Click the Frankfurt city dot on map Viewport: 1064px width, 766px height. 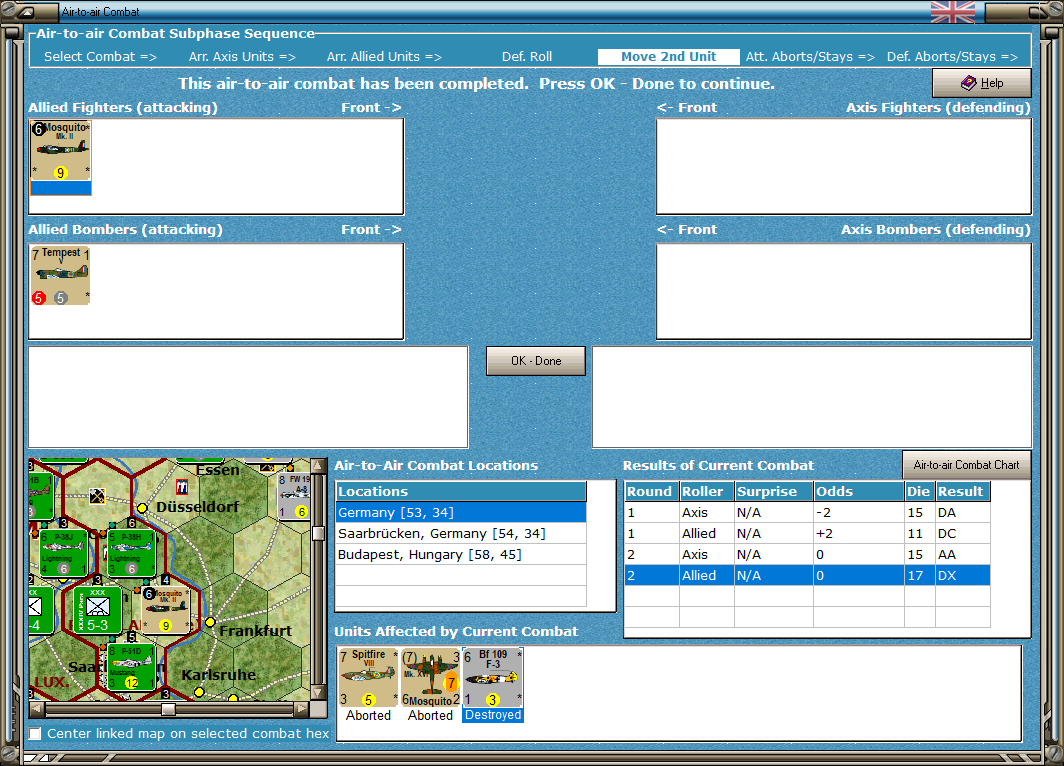tap(210, 621)
